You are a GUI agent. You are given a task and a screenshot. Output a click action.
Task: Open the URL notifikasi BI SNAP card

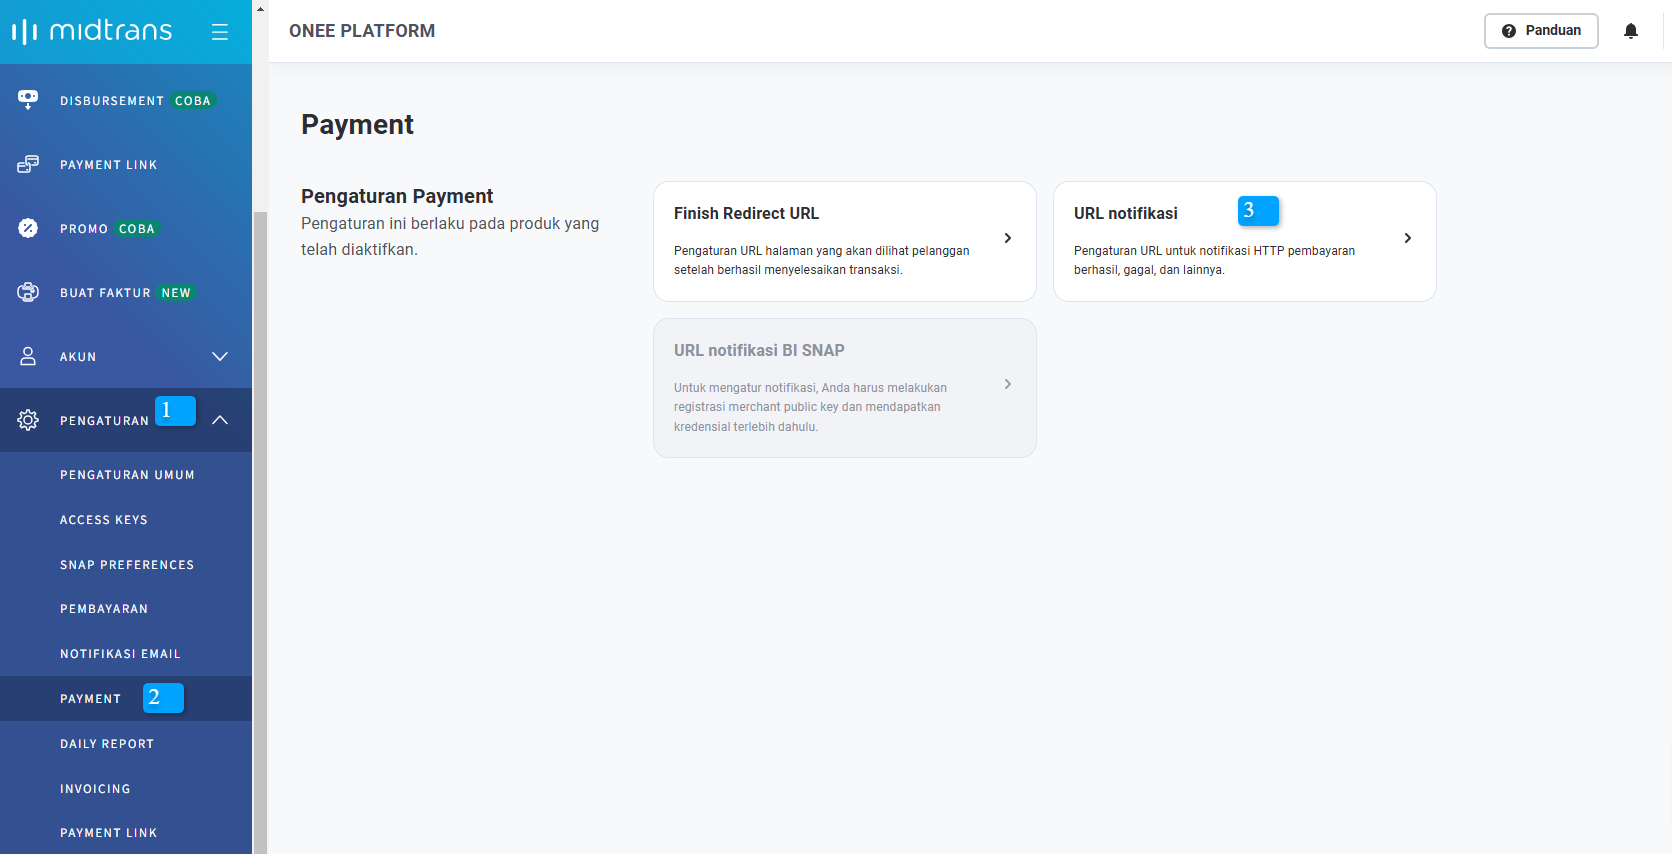844,387
